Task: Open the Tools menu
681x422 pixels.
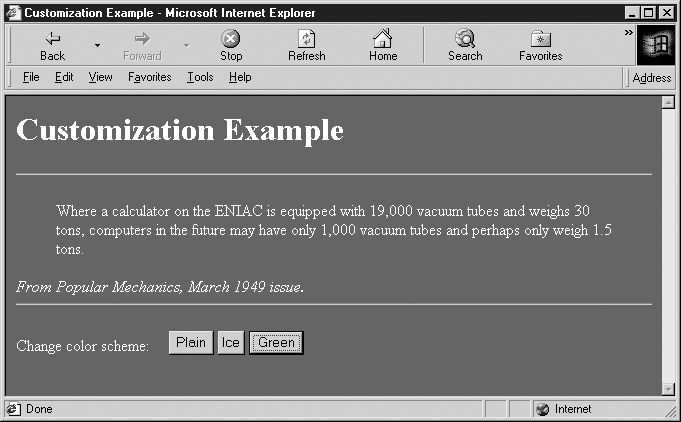Action: pos(200,77)
